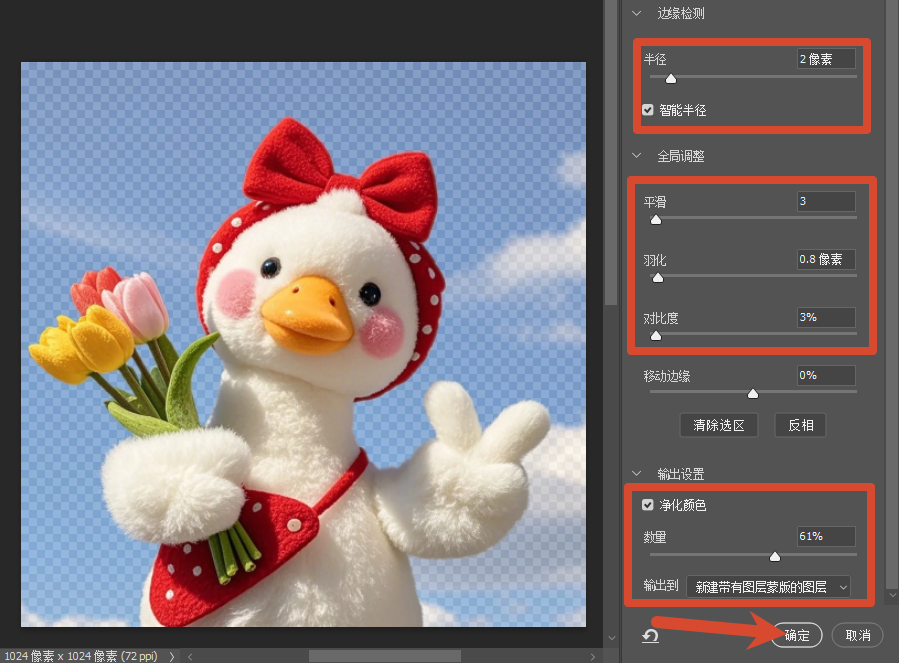
Task: Click the 取消 button
Action: point(858,635)
